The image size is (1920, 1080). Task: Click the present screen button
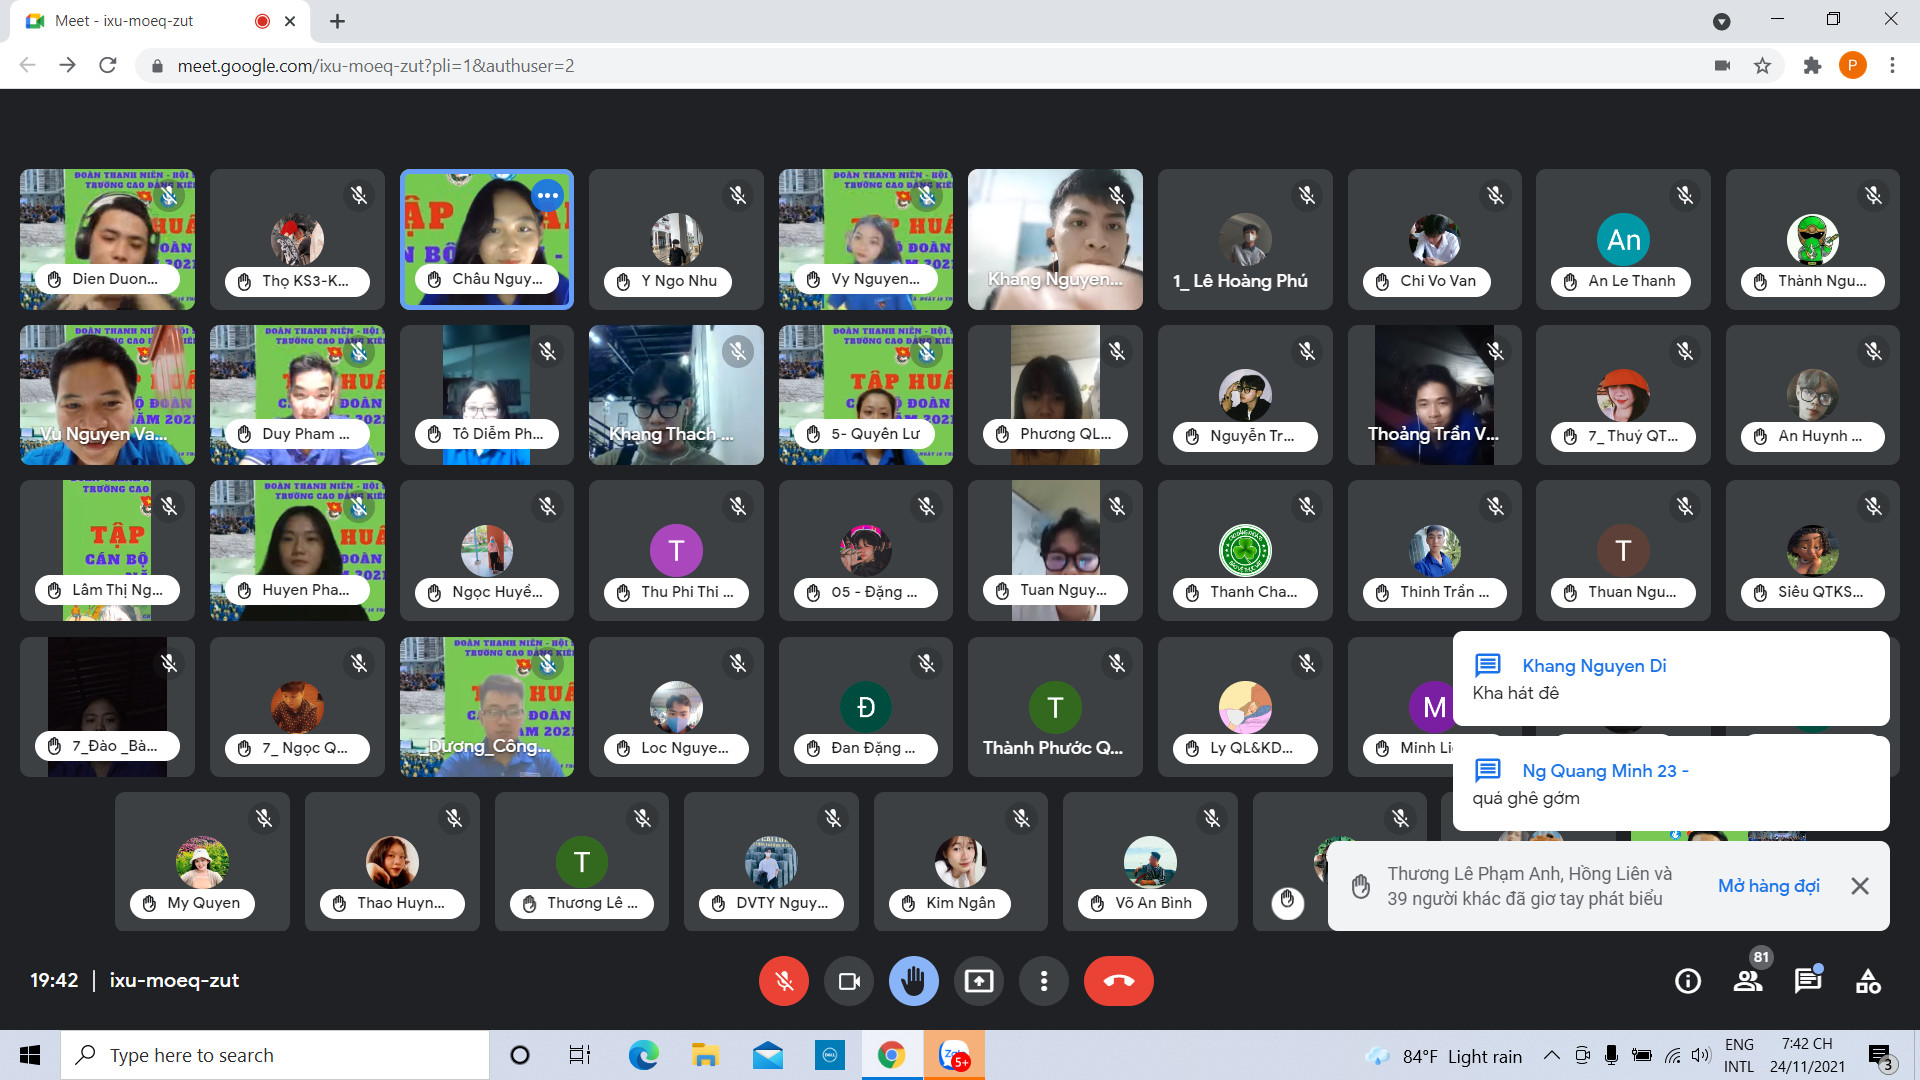pyautogui.click(x=978, y=981)
